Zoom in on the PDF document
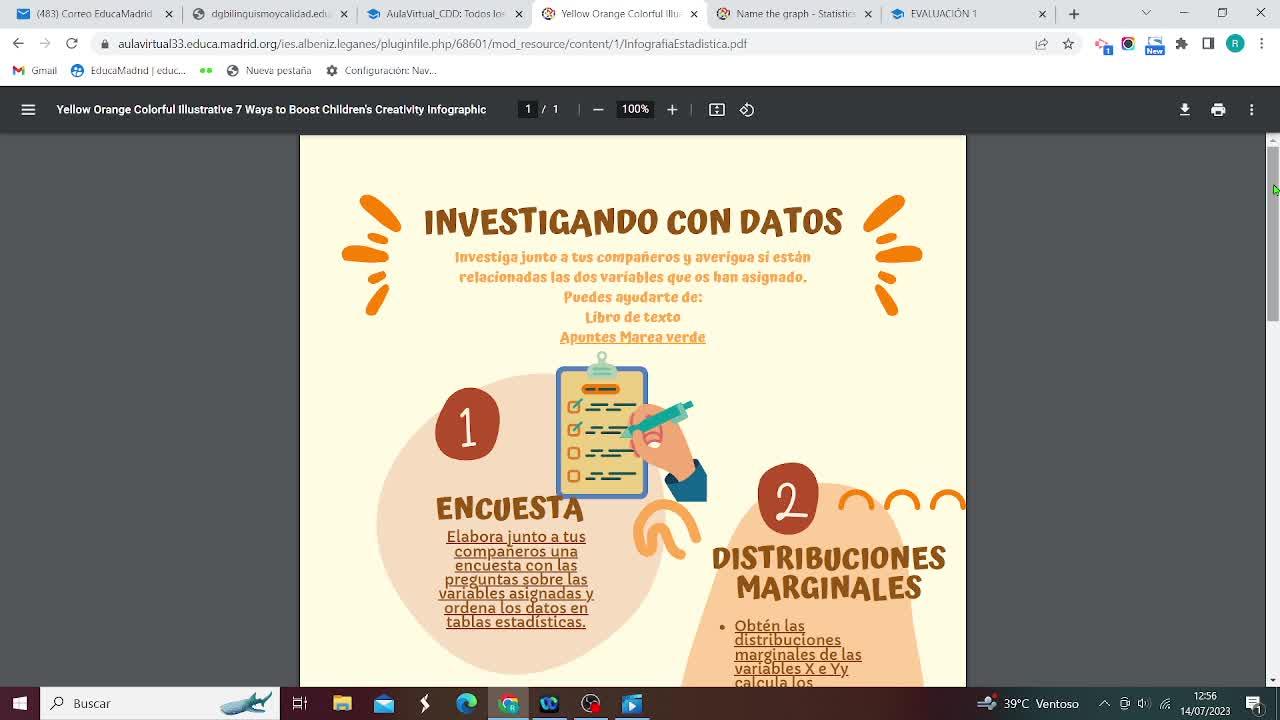Viewport: 1280px width, 720px height. 672,110
